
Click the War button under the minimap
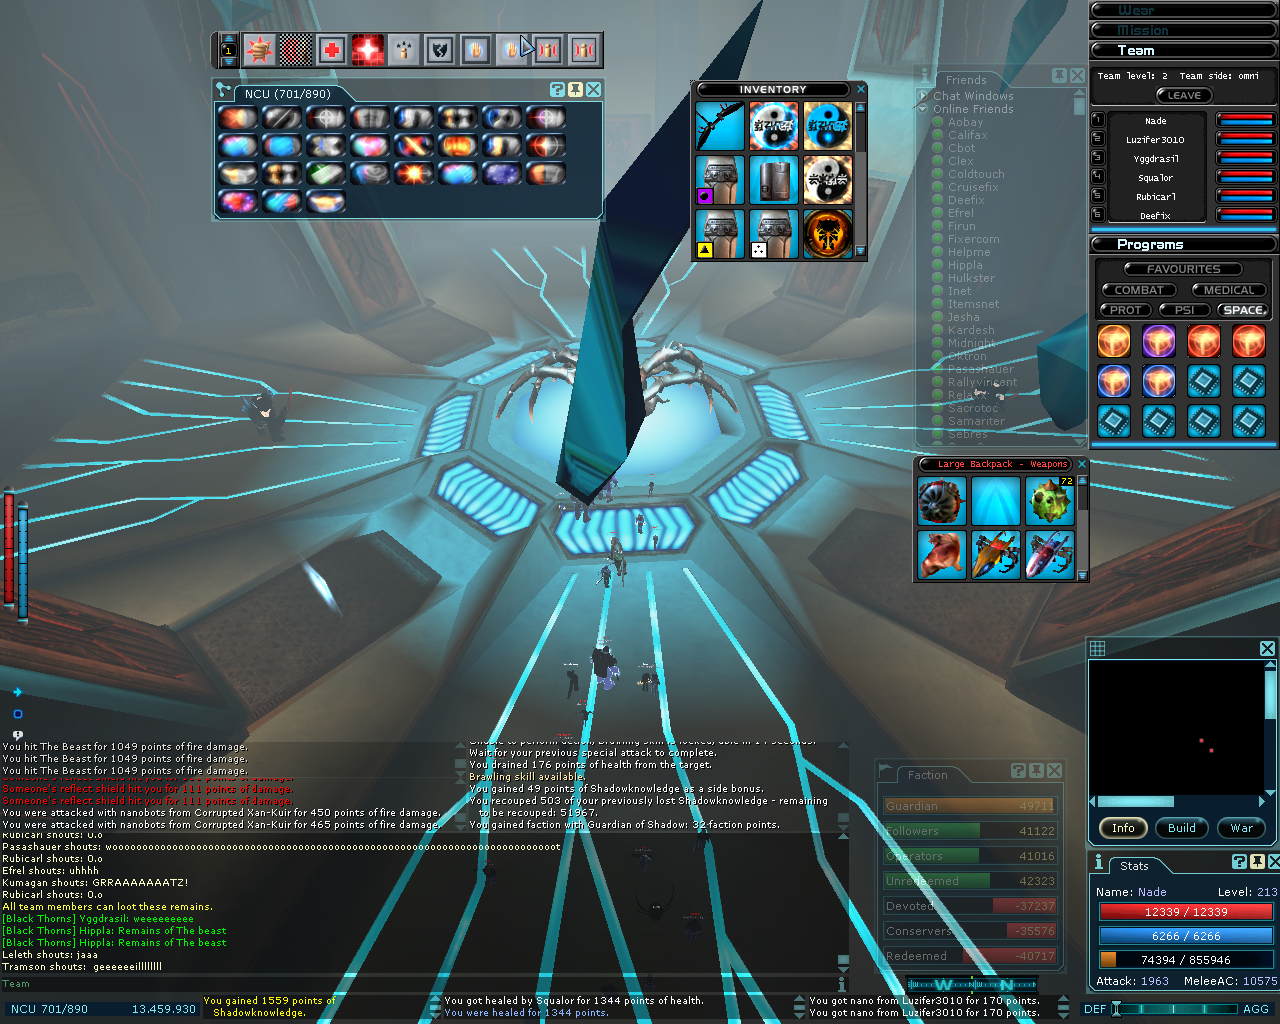point(1242,828)
